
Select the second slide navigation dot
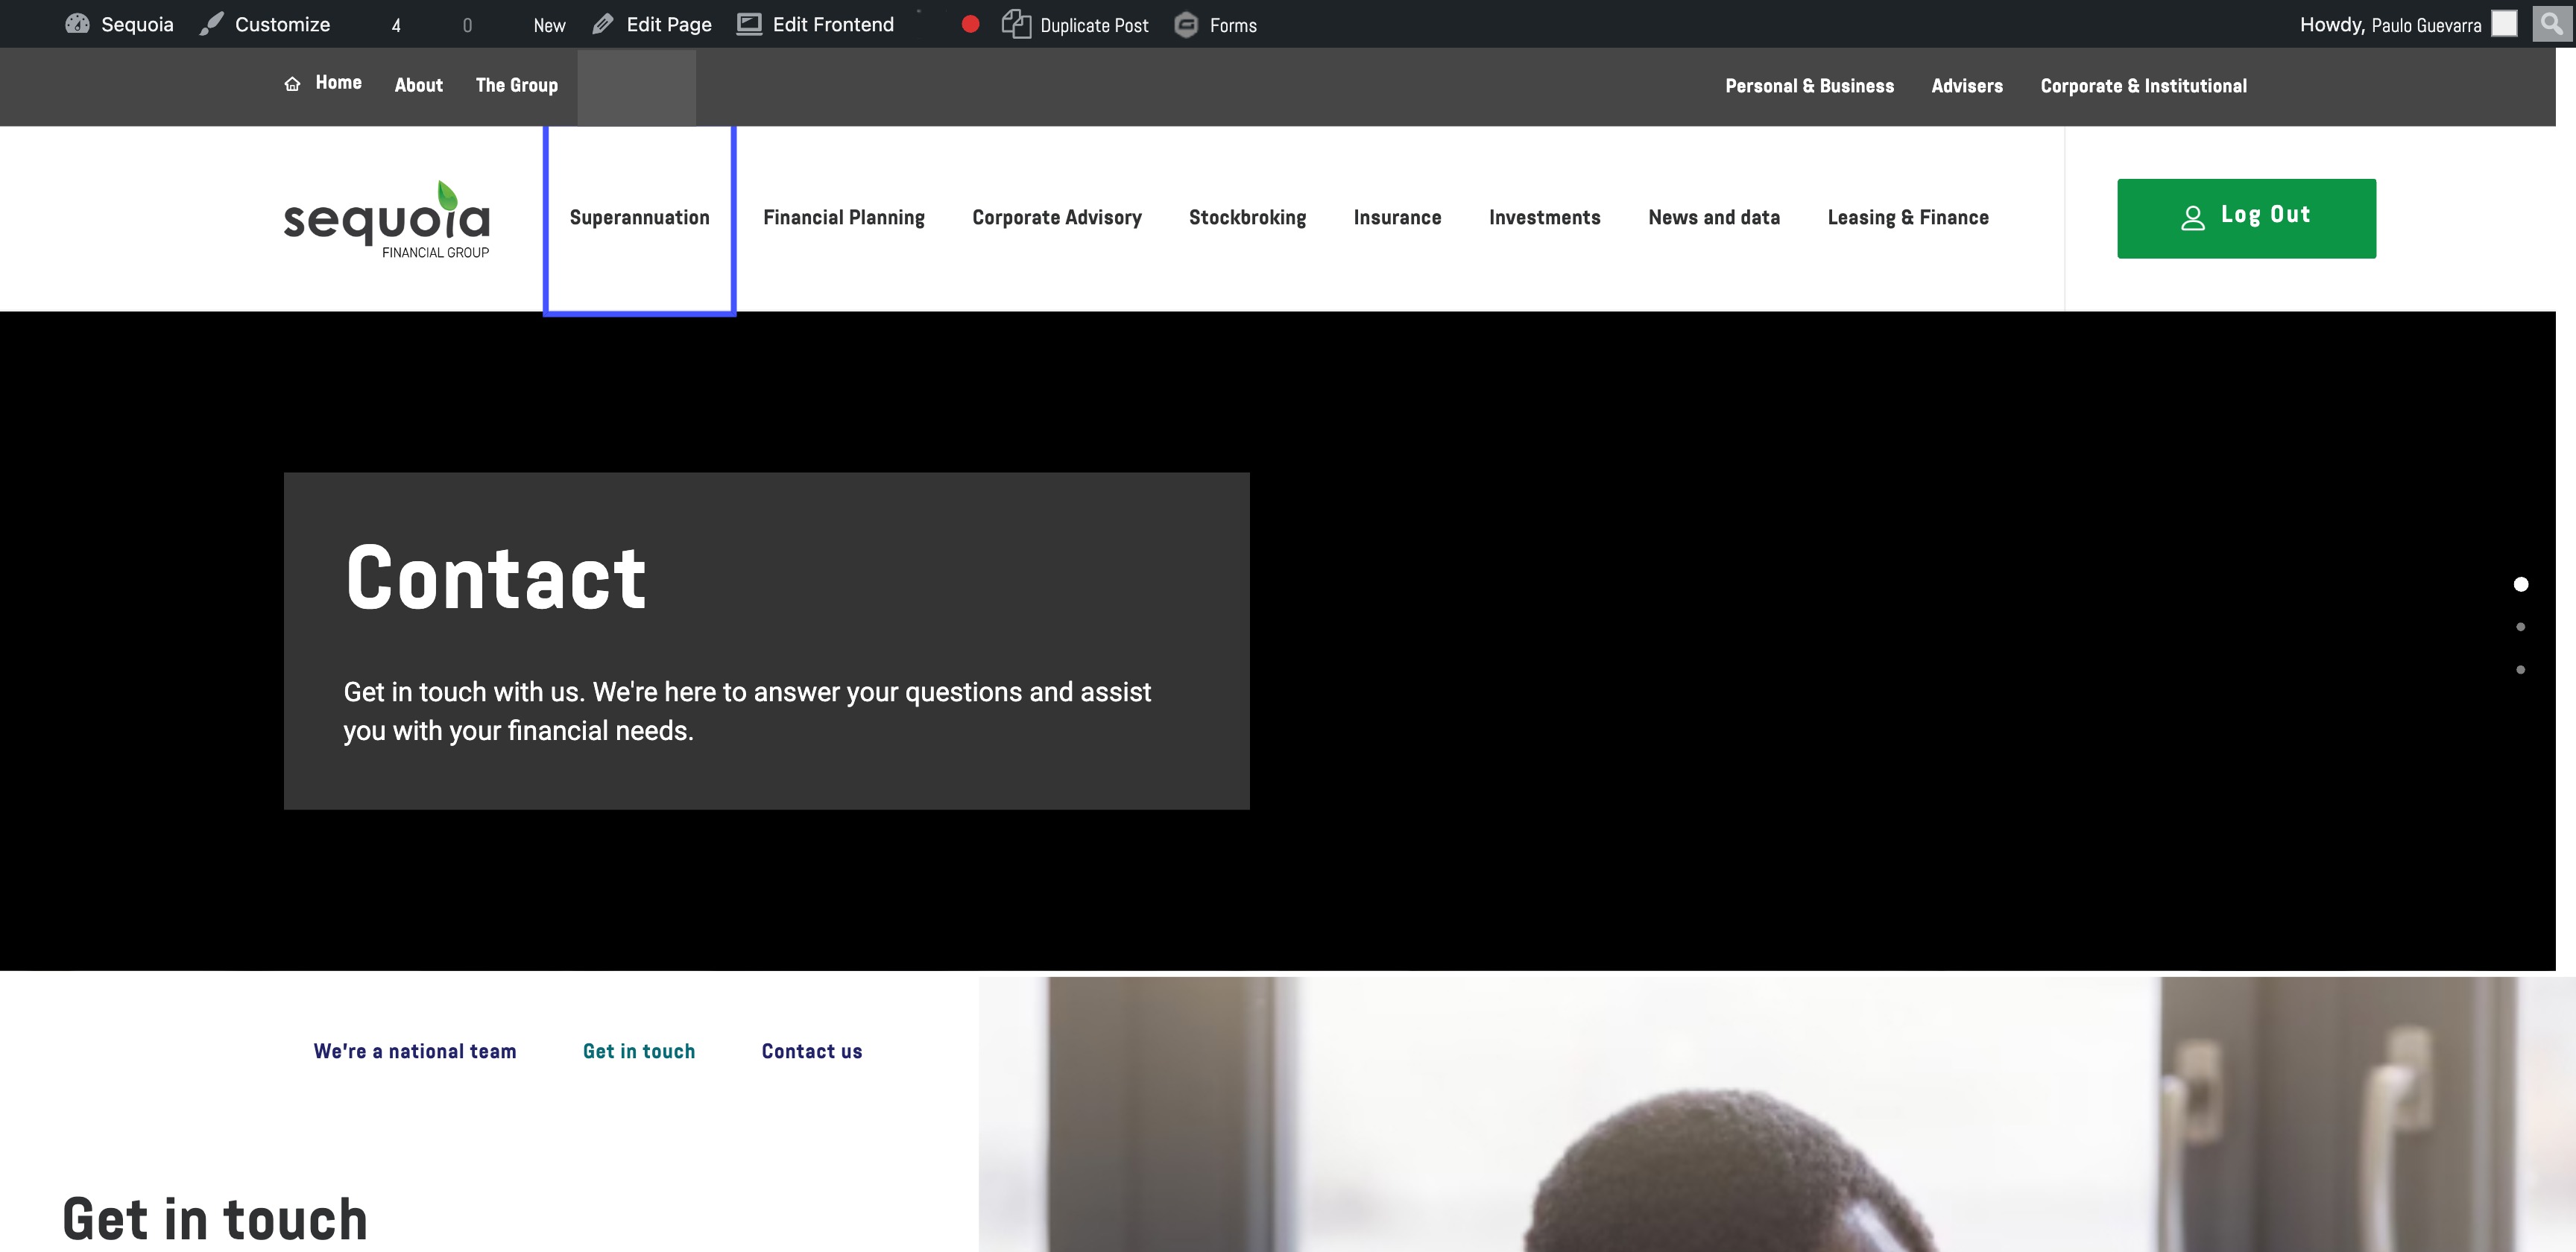tap(2521, 627)
